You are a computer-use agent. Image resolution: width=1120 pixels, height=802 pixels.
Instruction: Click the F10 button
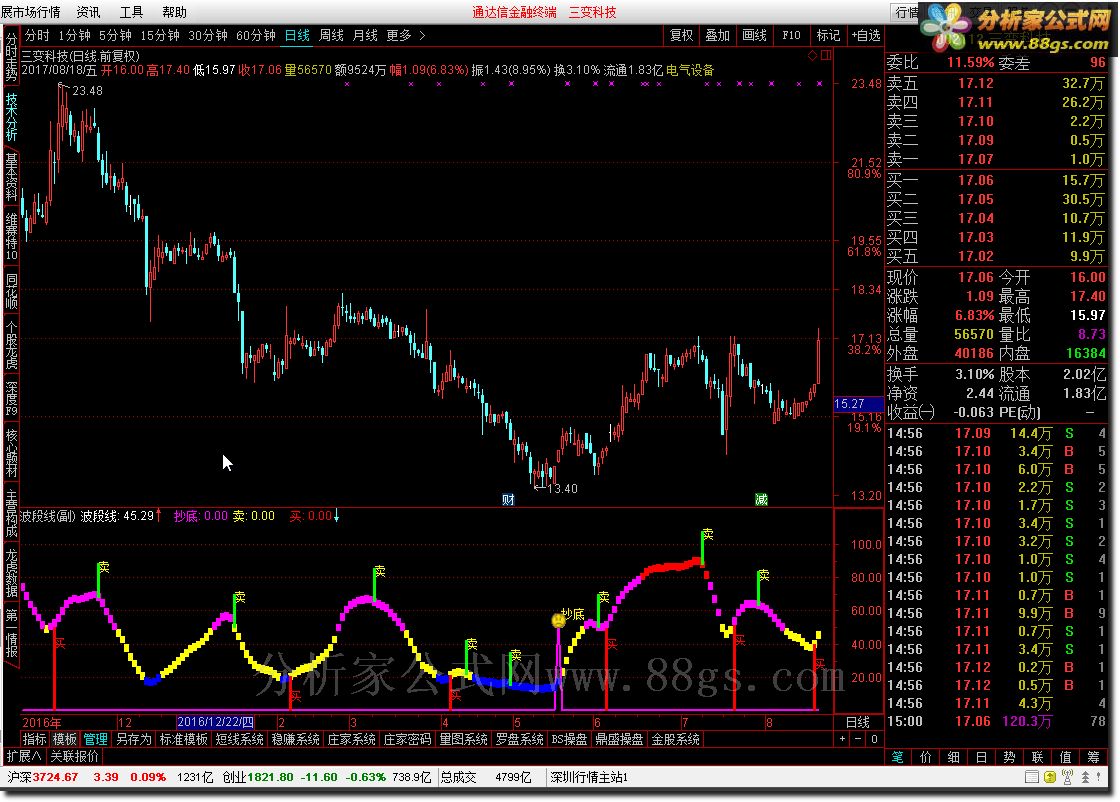pos(791,35)
